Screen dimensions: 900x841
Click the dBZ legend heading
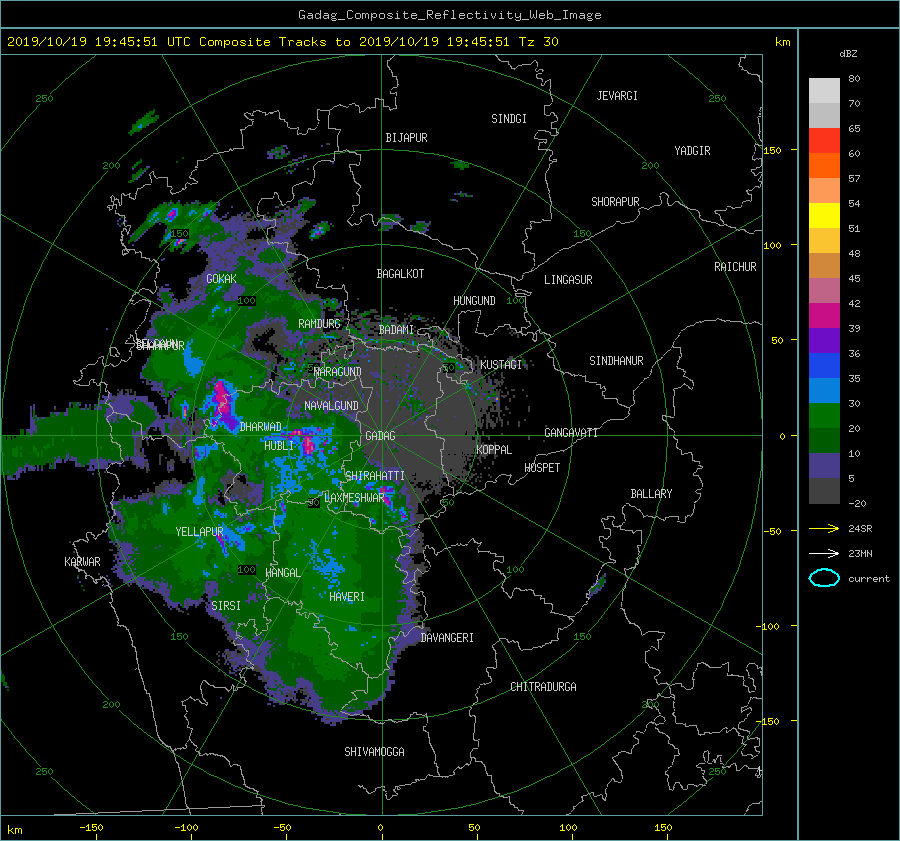pos(848,53)
